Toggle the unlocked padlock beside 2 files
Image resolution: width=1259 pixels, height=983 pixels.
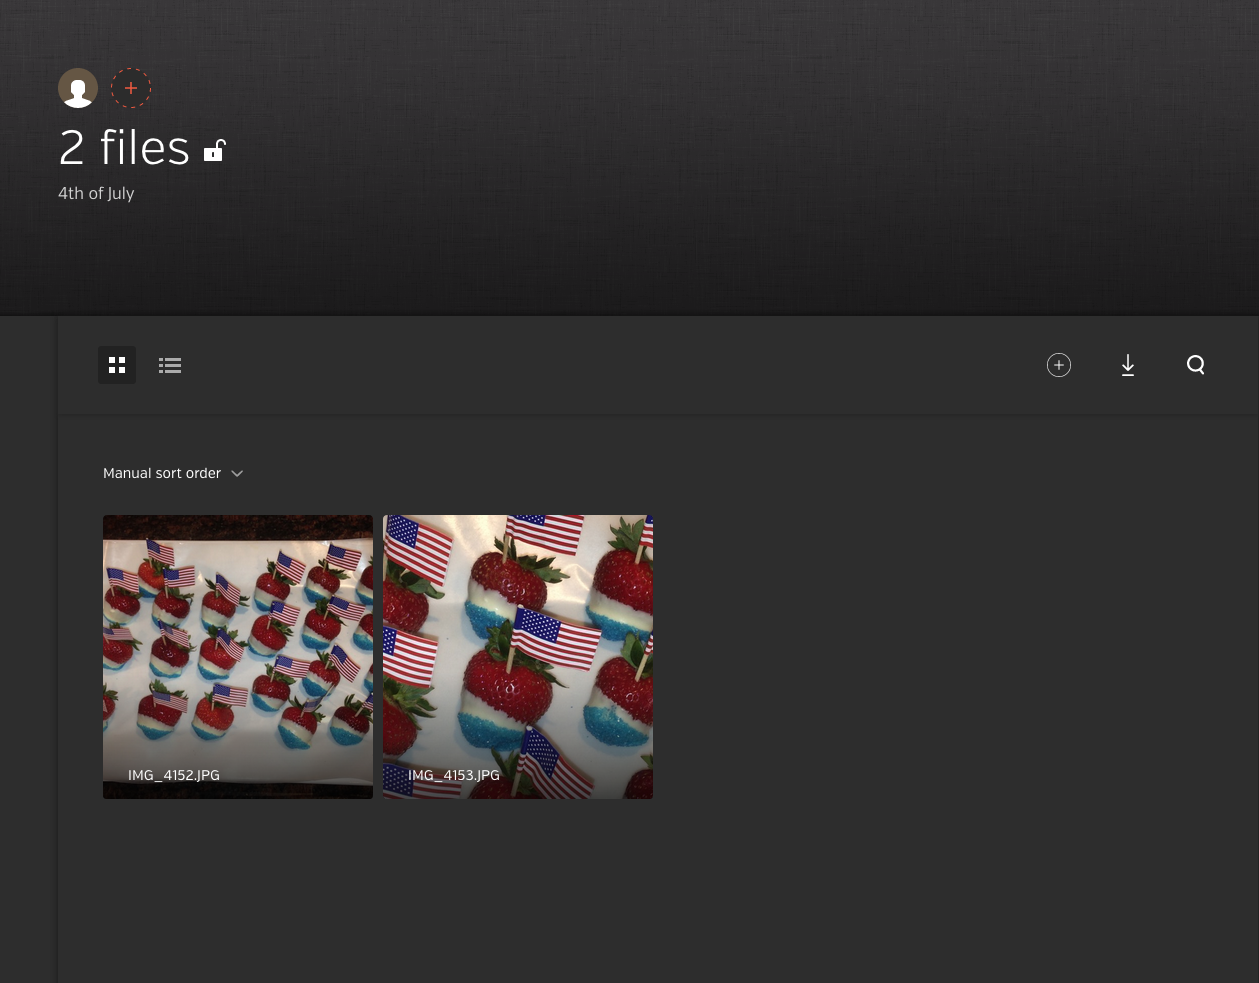(214, 151)
